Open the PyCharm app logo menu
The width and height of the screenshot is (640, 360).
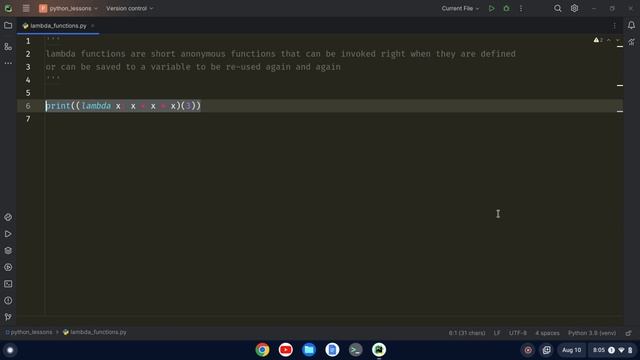tap(8, 8)
